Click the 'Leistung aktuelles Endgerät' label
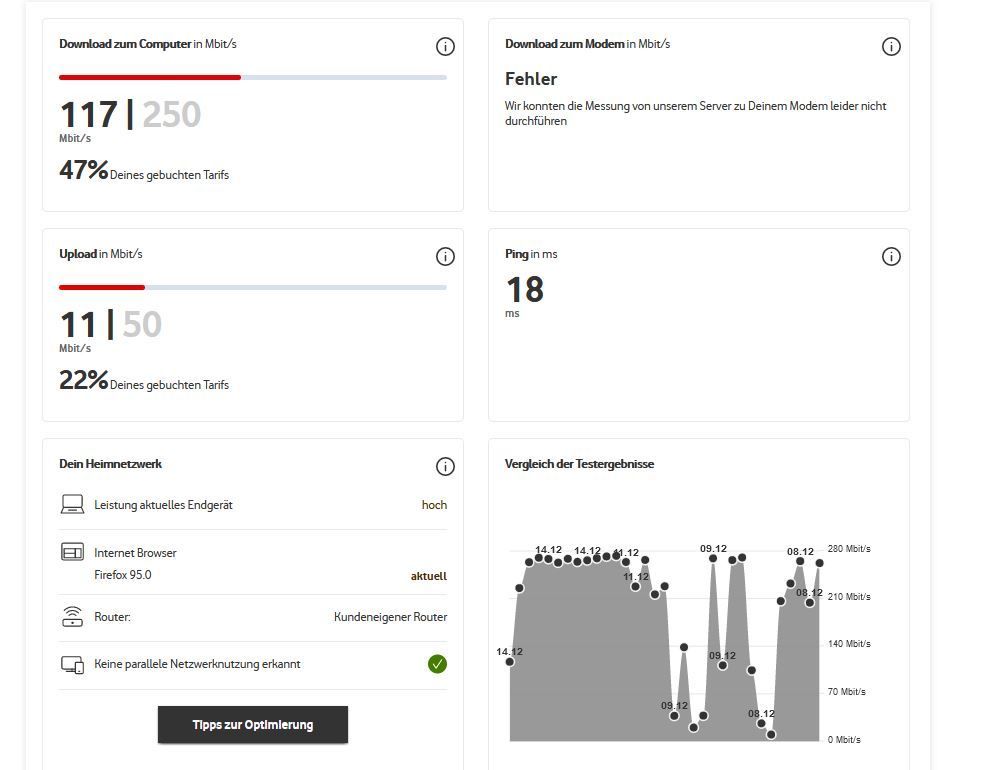Viewport: 992px width, 770px height. tap(163, 505)
